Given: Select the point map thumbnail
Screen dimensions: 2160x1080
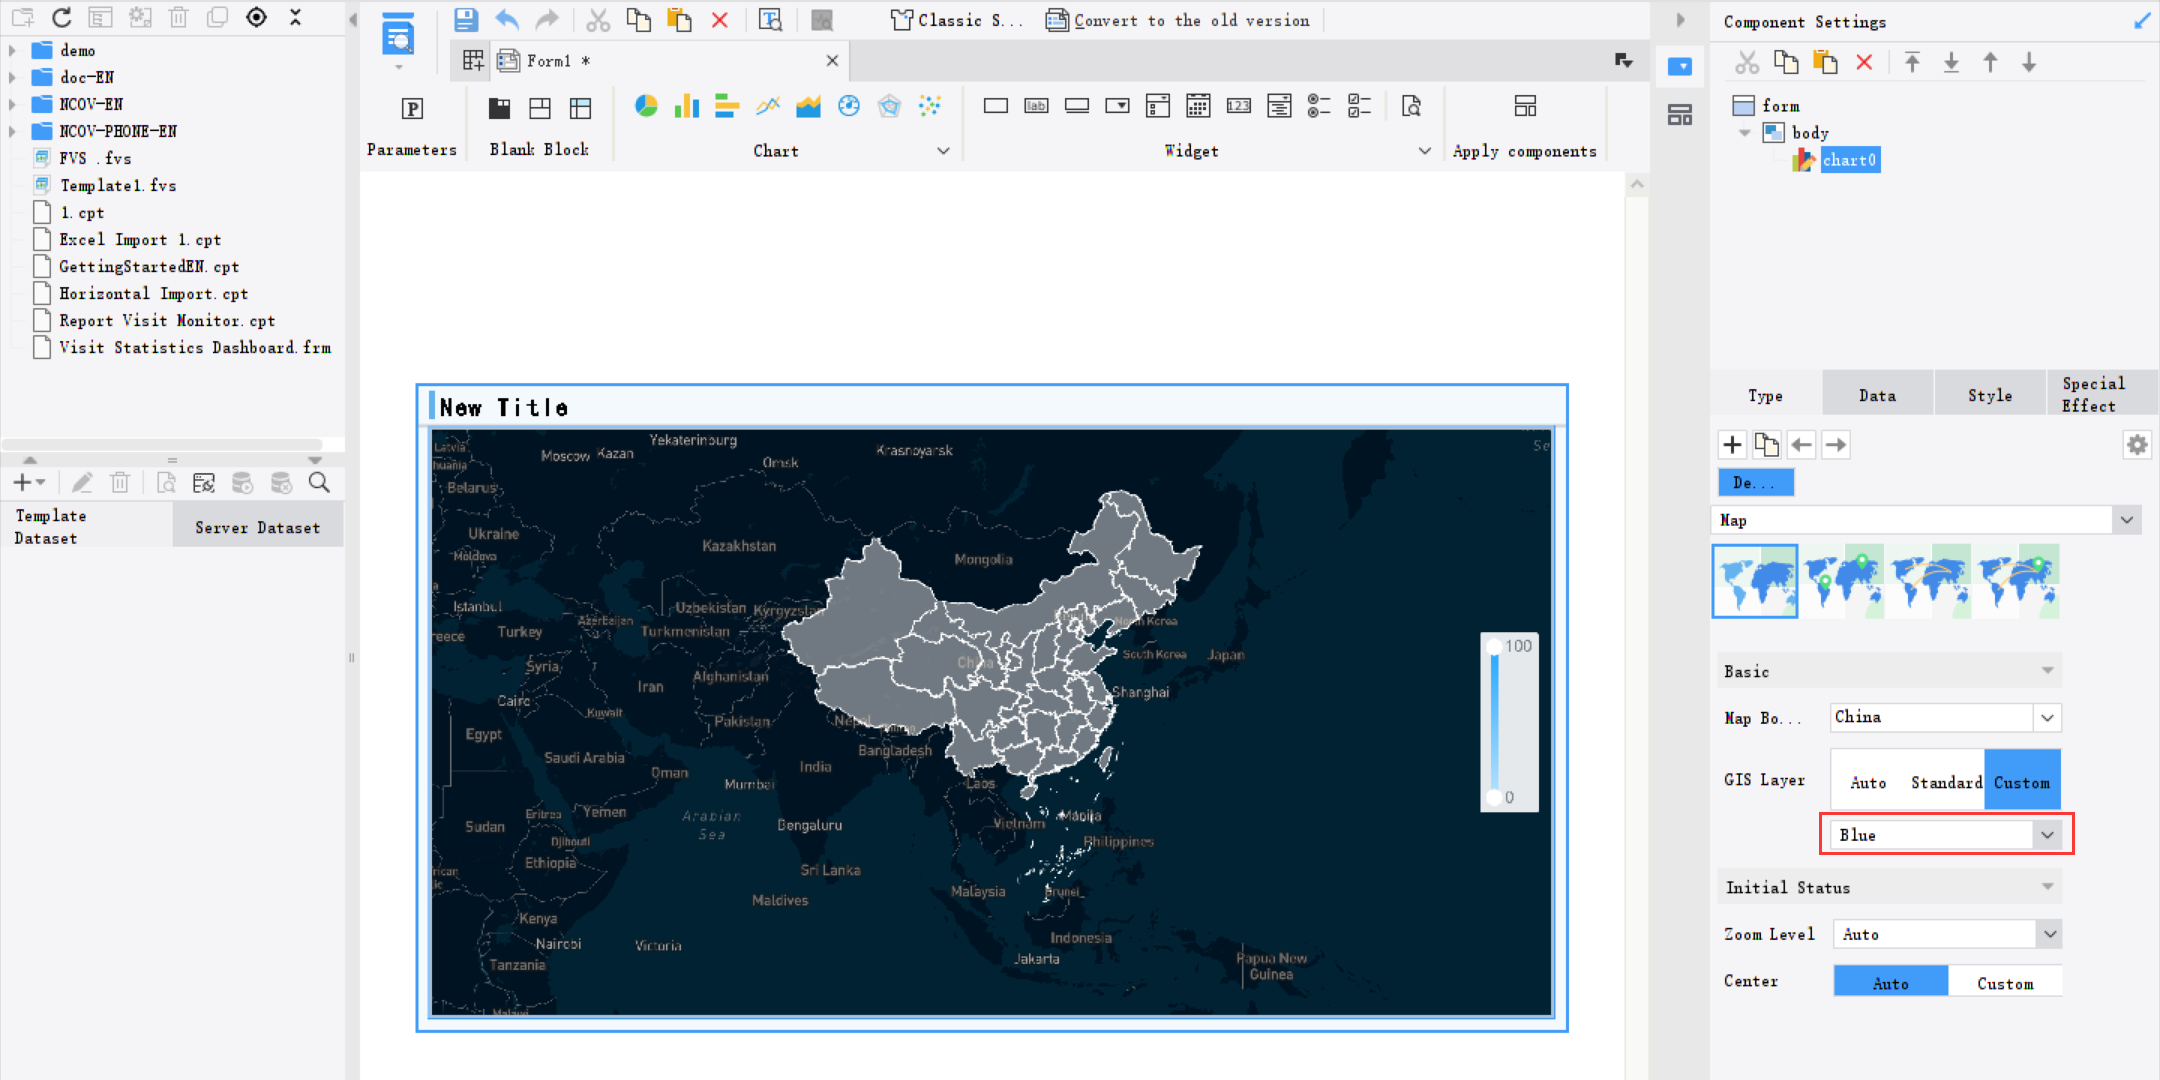Looking at the screenshot, I should (1842, 581).
